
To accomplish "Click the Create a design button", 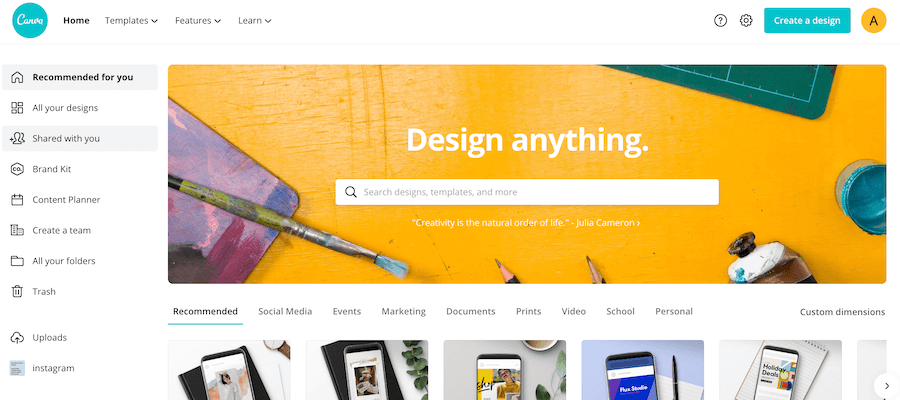I will click(807, 21).
